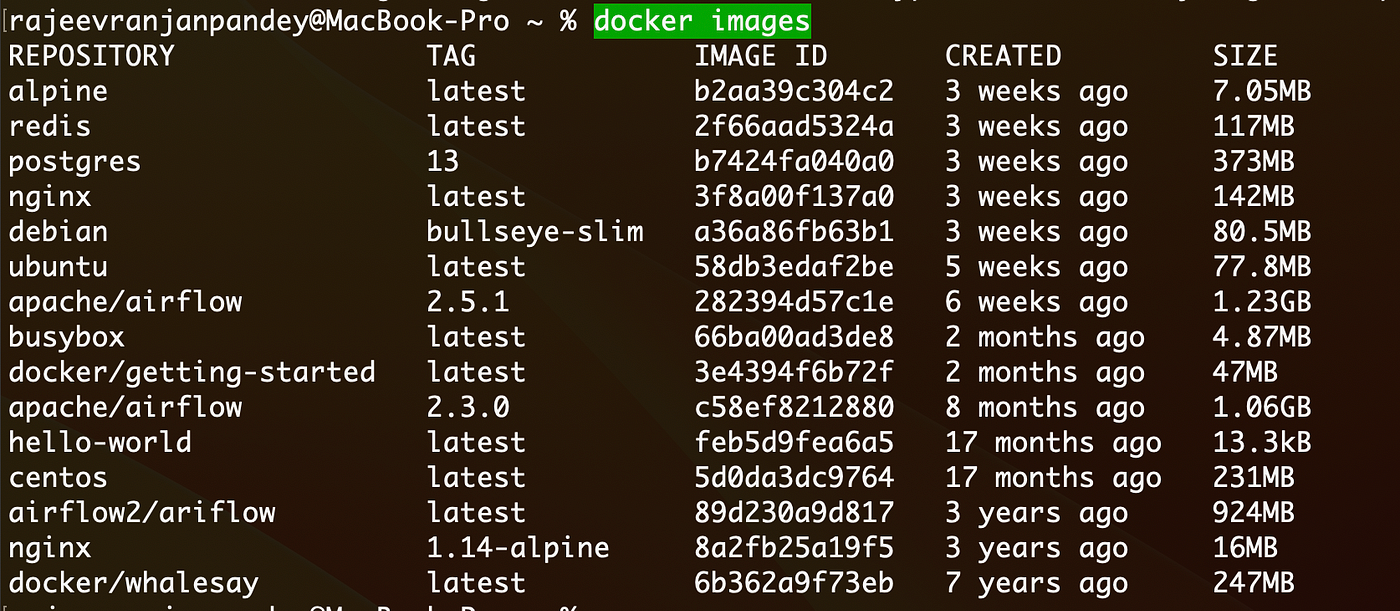1400x611 pixels.
Task: Select the size '77.8MB'
Action: [x=1262, y=267]
